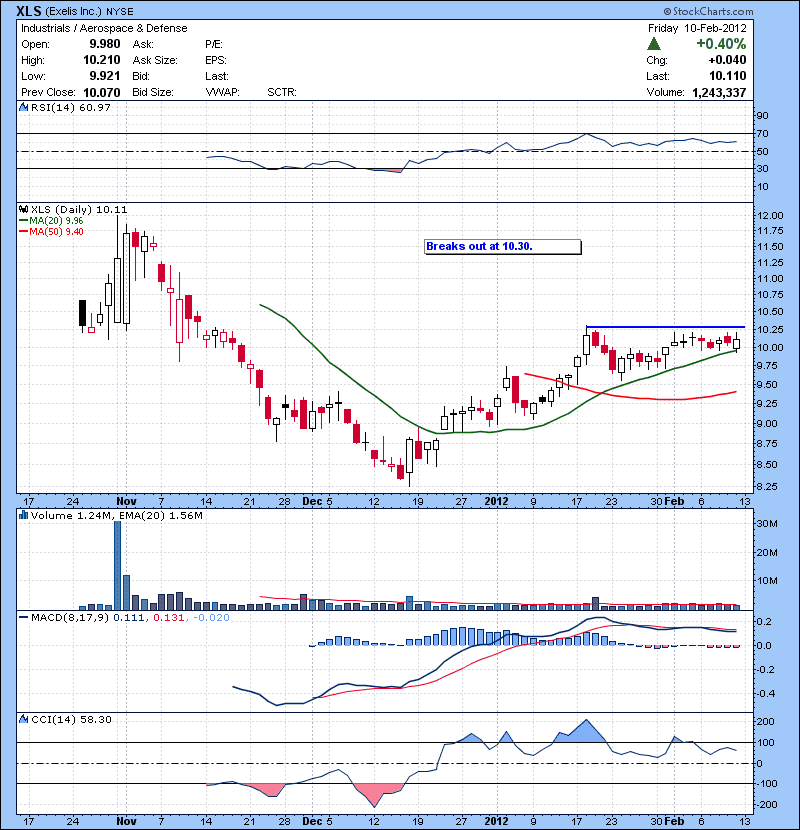Click the 'VWAP:' label
This screenshot has width=800, height=830.
(x=222, y=92)
